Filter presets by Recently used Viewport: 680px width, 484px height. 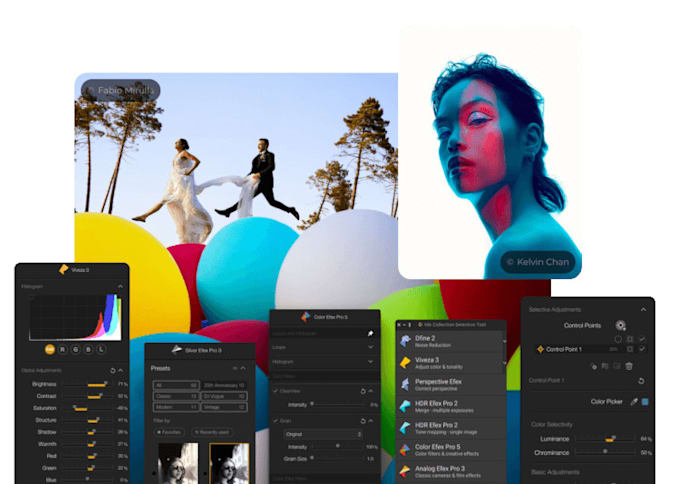pos(212,432)
